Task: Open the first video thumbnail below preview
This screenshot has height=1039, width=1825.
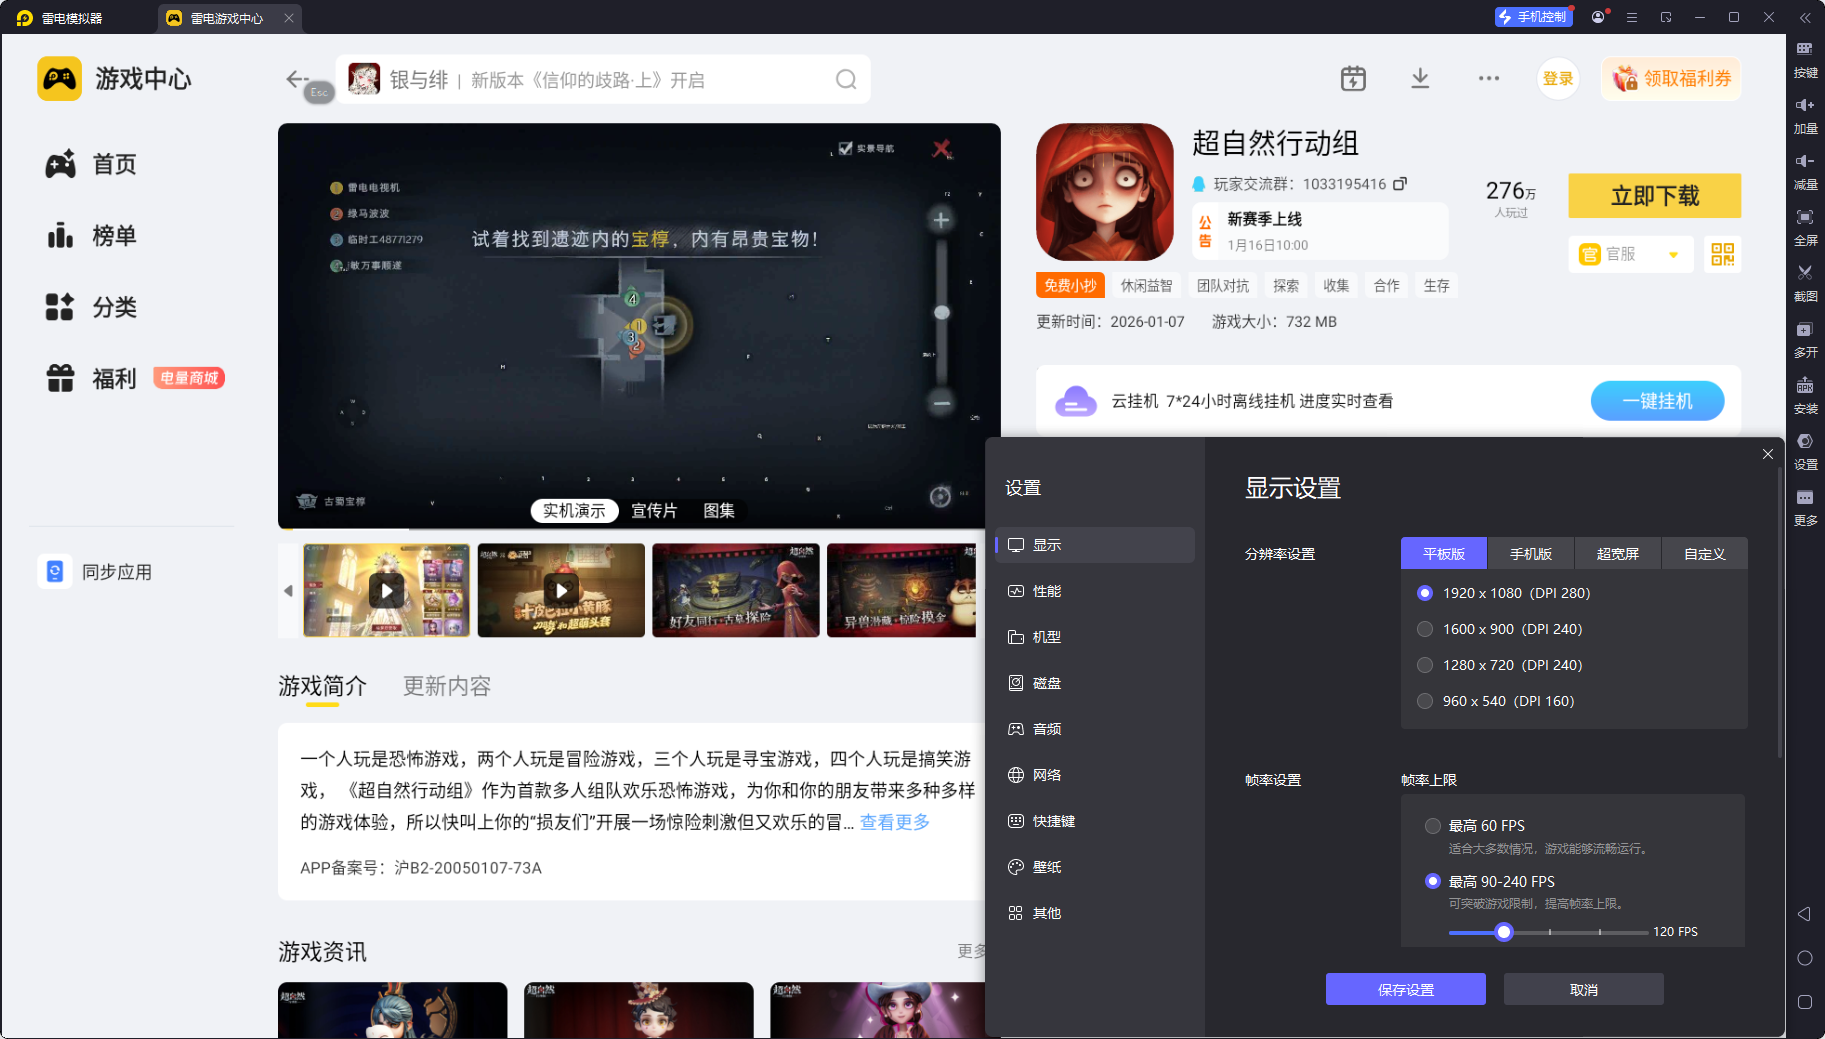Action: coord(386,590)
